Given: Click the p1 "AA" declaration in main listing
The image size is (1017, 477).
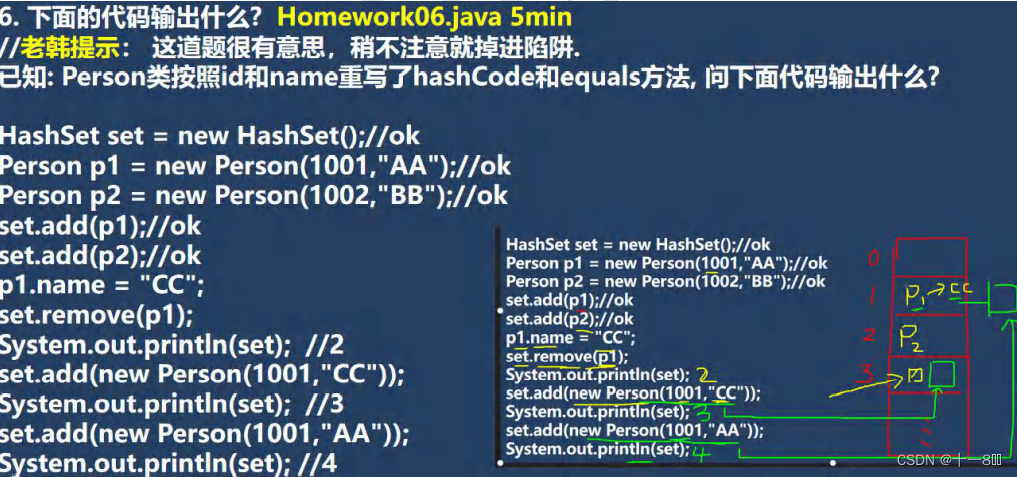Looking at the screenshot, I should tap(256, 166).
